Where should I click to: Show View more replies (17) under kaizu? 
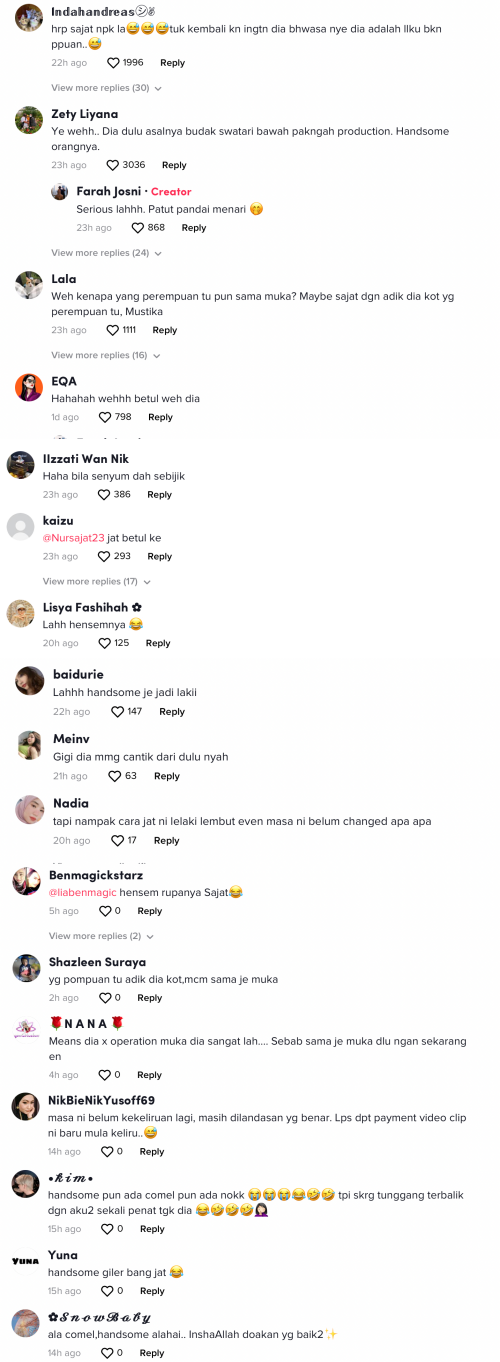97,581
